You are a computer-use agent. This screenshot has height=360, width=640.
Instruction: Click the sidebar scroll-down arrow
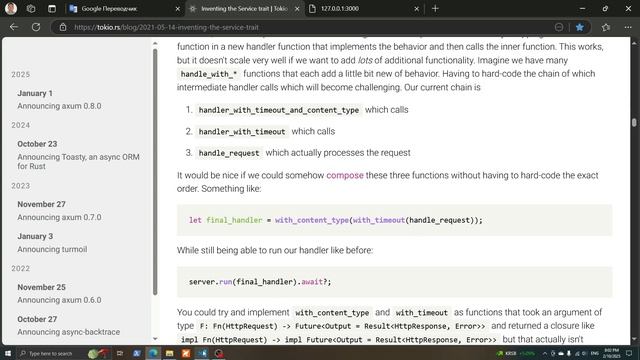(x=155, y=338)
